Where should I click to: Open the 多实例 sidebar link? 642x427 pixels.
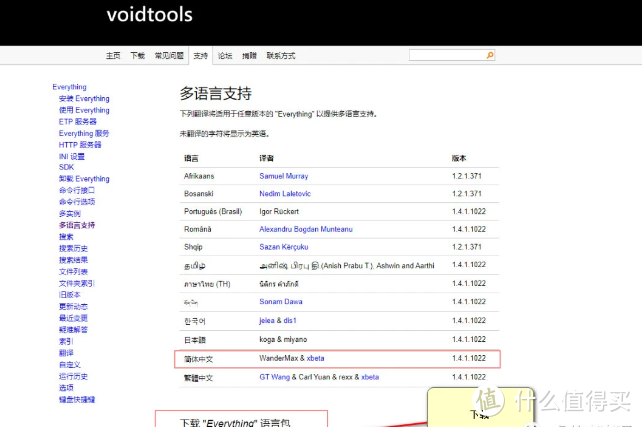(70, 214)
